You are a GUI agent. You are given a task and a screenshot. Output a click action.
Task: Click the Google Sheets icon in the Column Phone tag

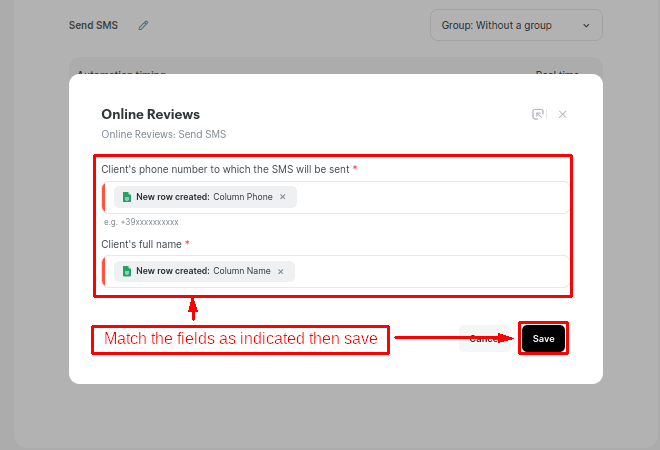click(126, 197)
